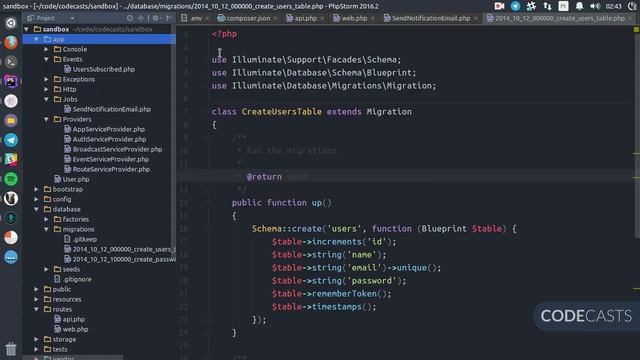Hide the Project tool window

[x=169, y=18]
